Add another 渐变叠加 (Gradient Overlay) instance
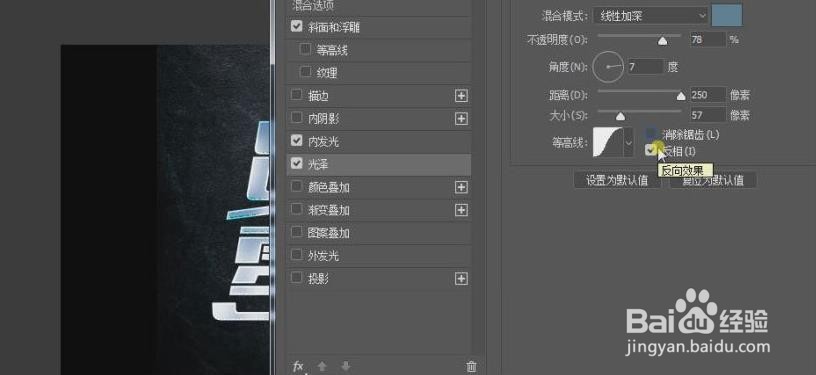The width and height of the screenshot is (816, 375). click(x=461, y=210)
